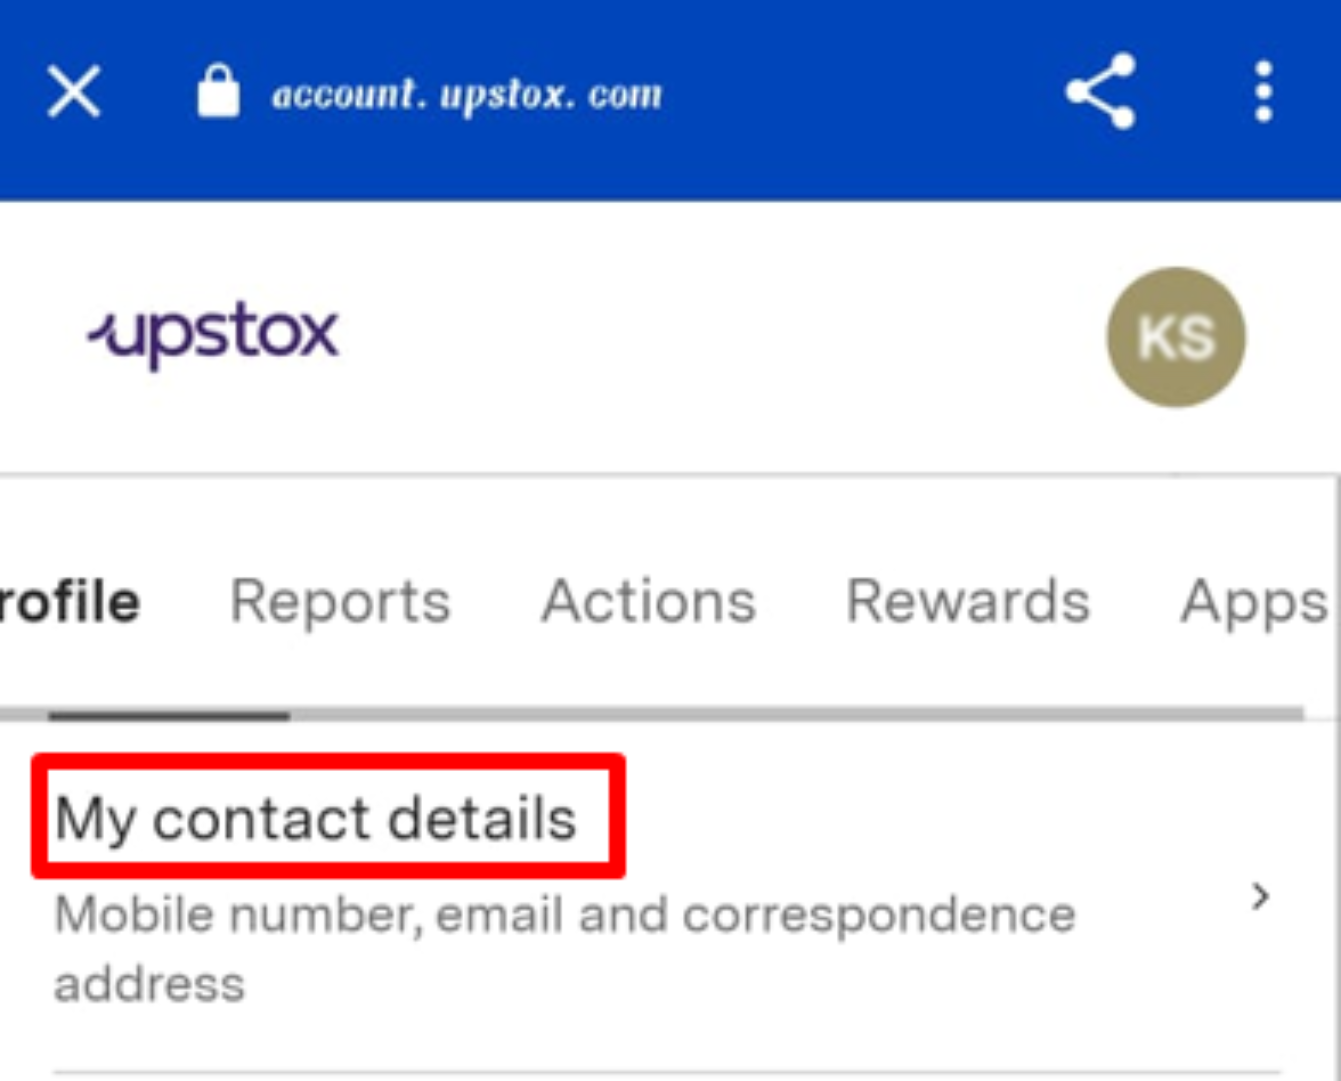The image size is (1341, 1081).
Task: Select the Profile tab
Action: pyautogui.click(x=68, y=602)
